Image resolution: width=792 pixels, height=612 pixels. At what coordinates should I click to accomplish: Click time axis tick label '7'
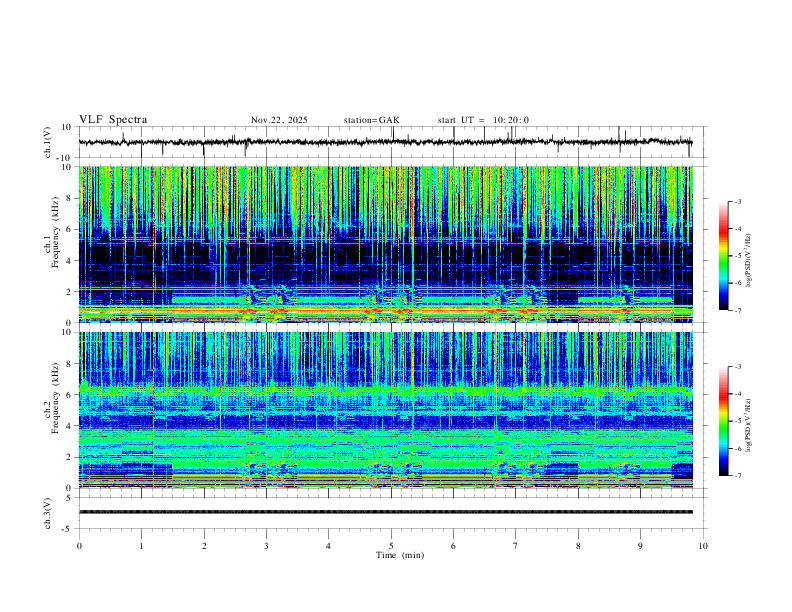[516, 546]
